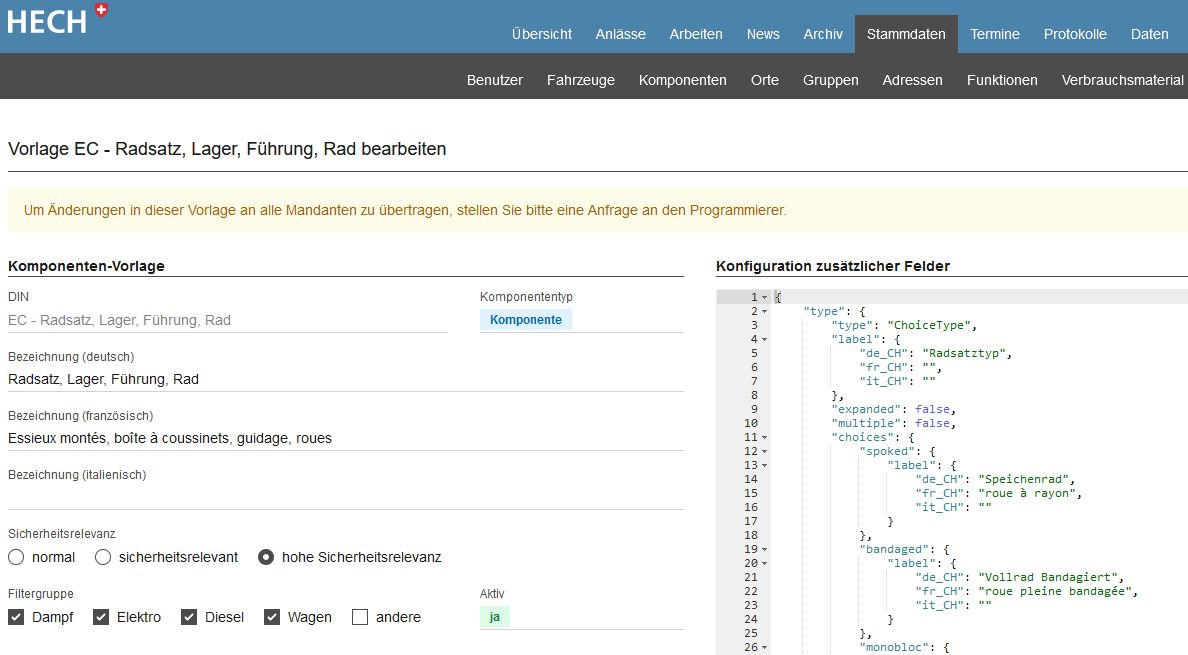Toggle the Elektro checkbox
The width and height of the screenshot is (1188, 655).
tap(101, 617)
